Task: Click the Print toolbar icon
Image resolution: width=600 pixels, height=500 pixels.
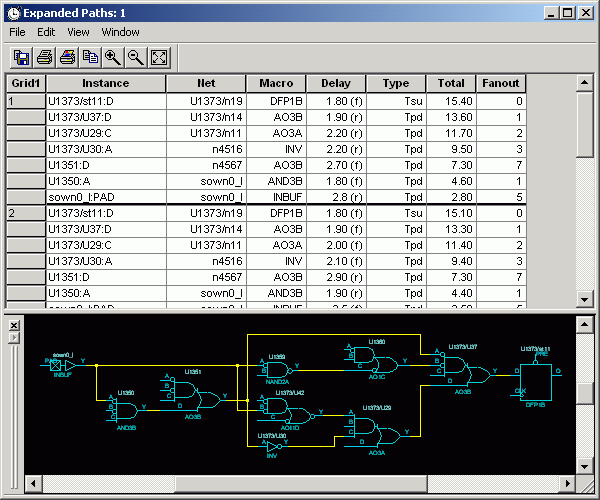Action: (44, 58)
